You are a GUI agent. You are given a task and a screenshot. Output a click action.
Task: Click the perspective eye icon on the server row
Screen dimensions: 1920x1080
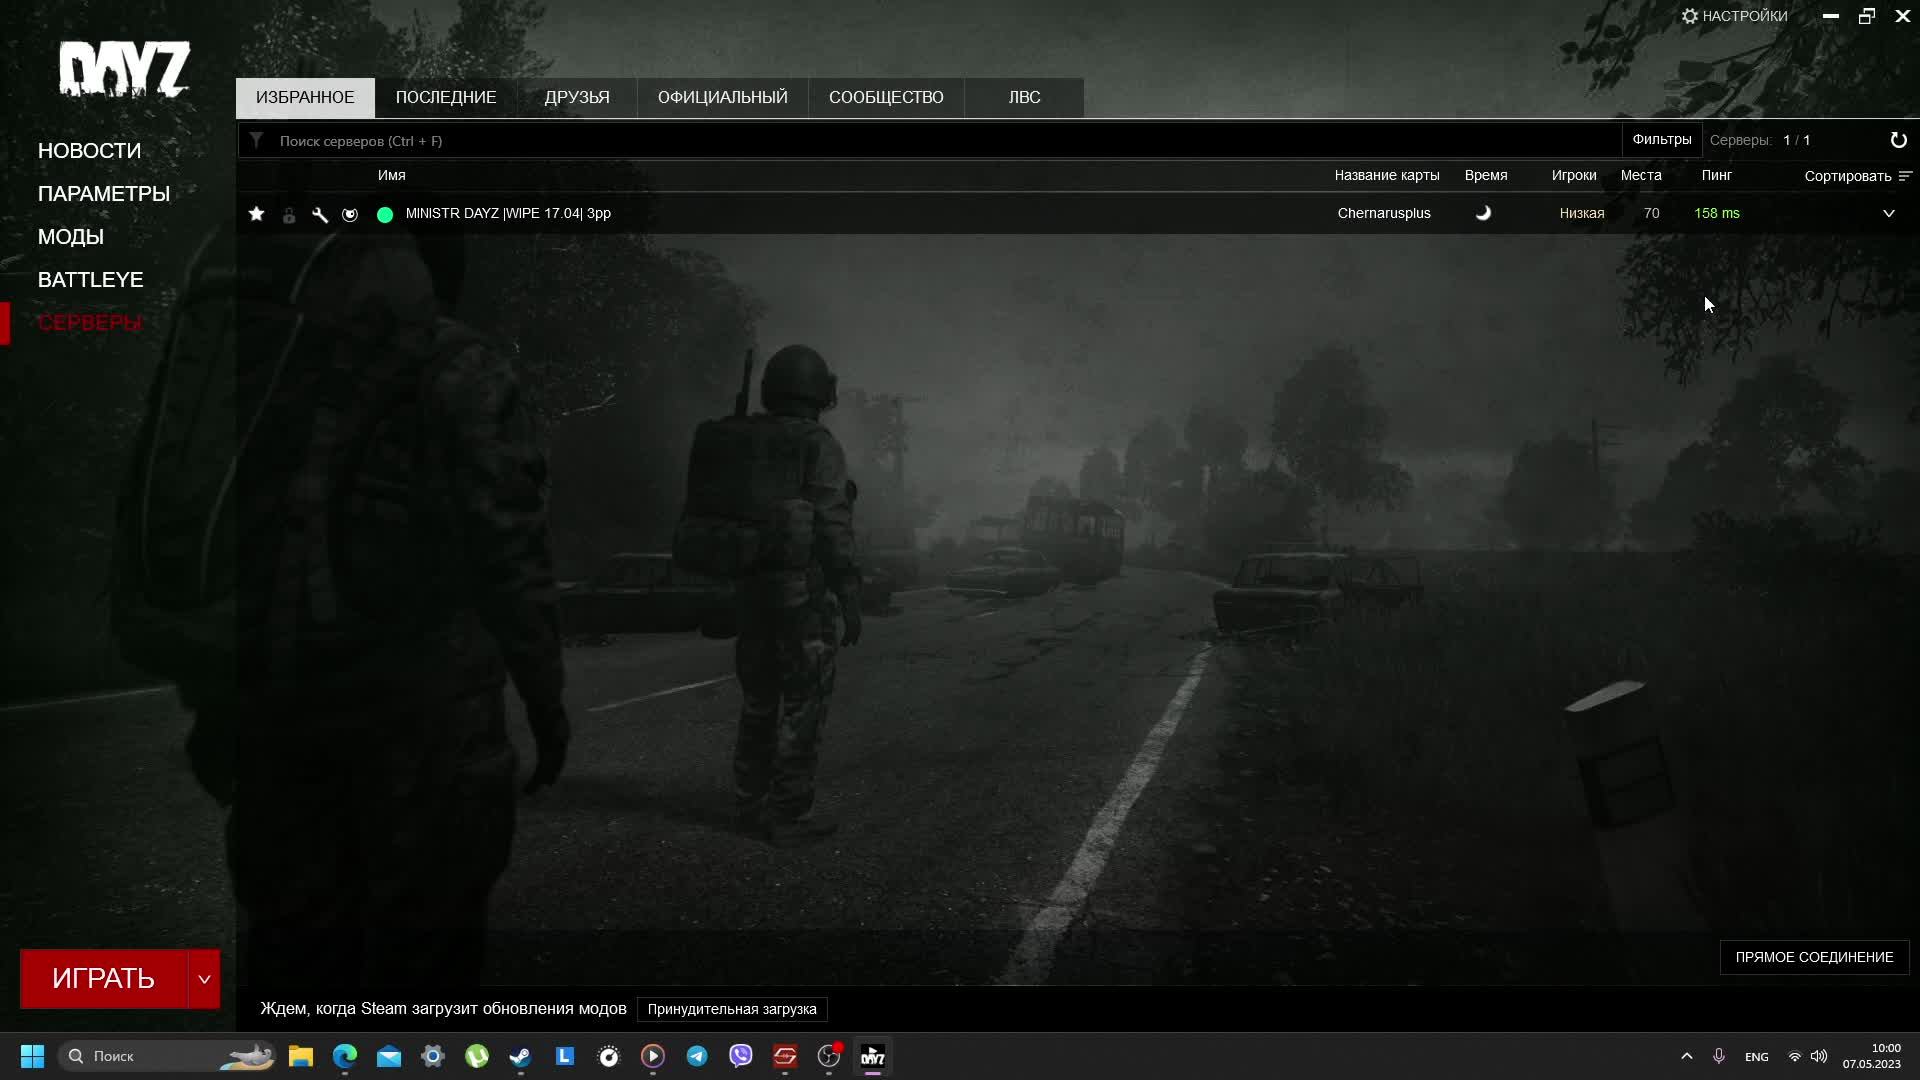tap(350, 214)
